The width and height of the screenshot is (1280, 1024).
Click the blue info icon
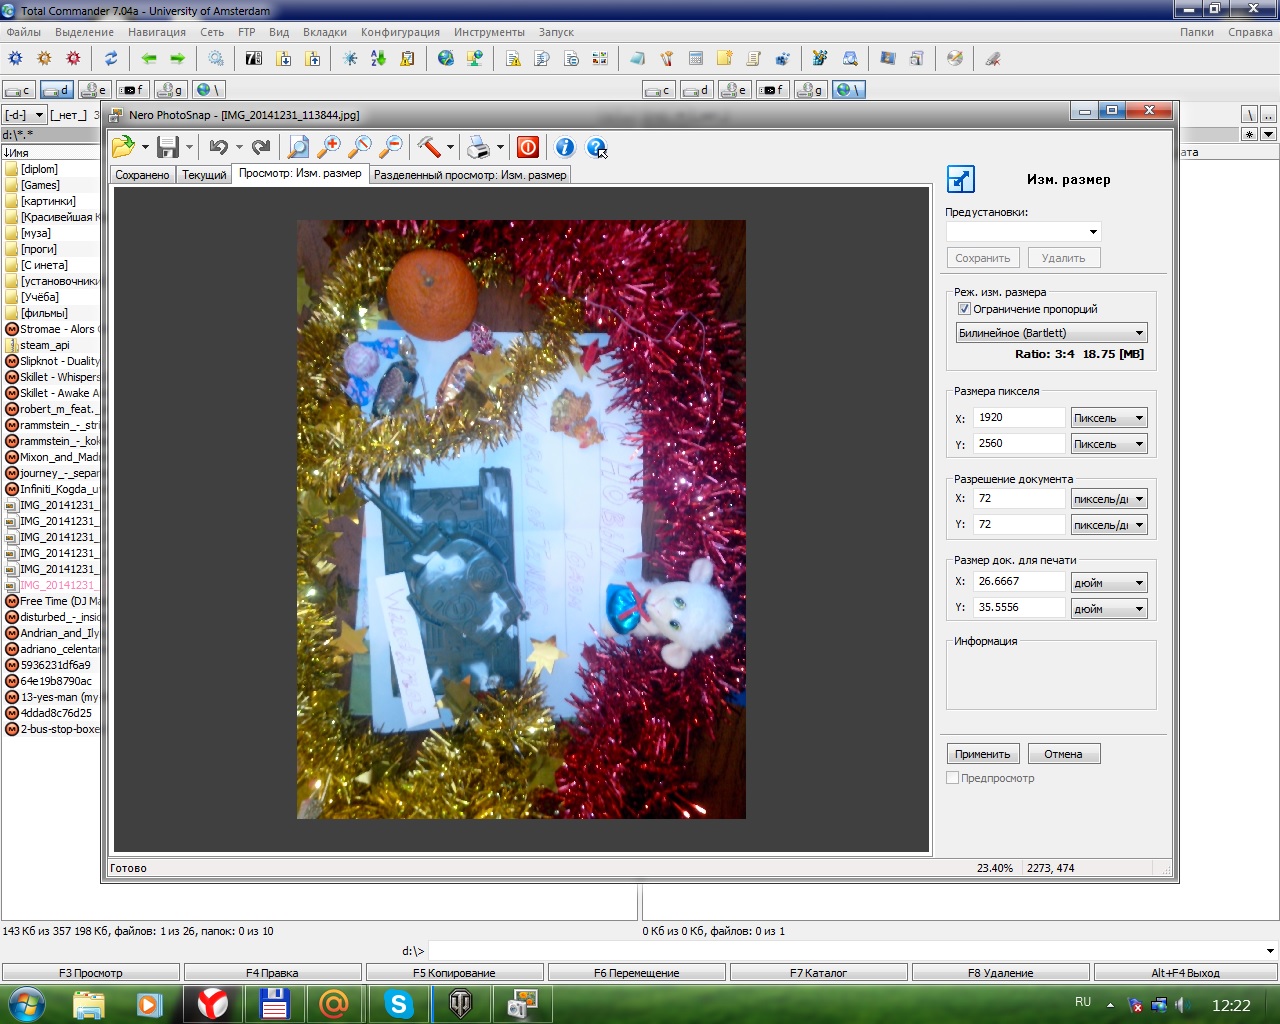point(565,148)
